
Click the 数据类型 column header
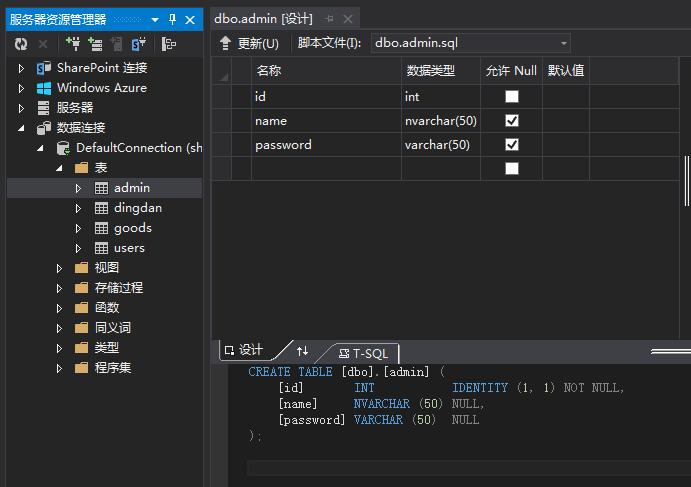click(x=441, y=71)
